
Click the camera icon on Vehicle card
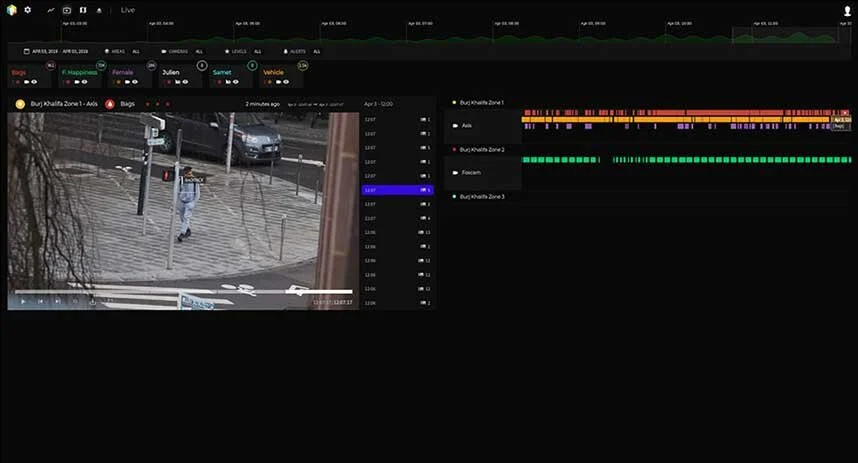point(278,82)
